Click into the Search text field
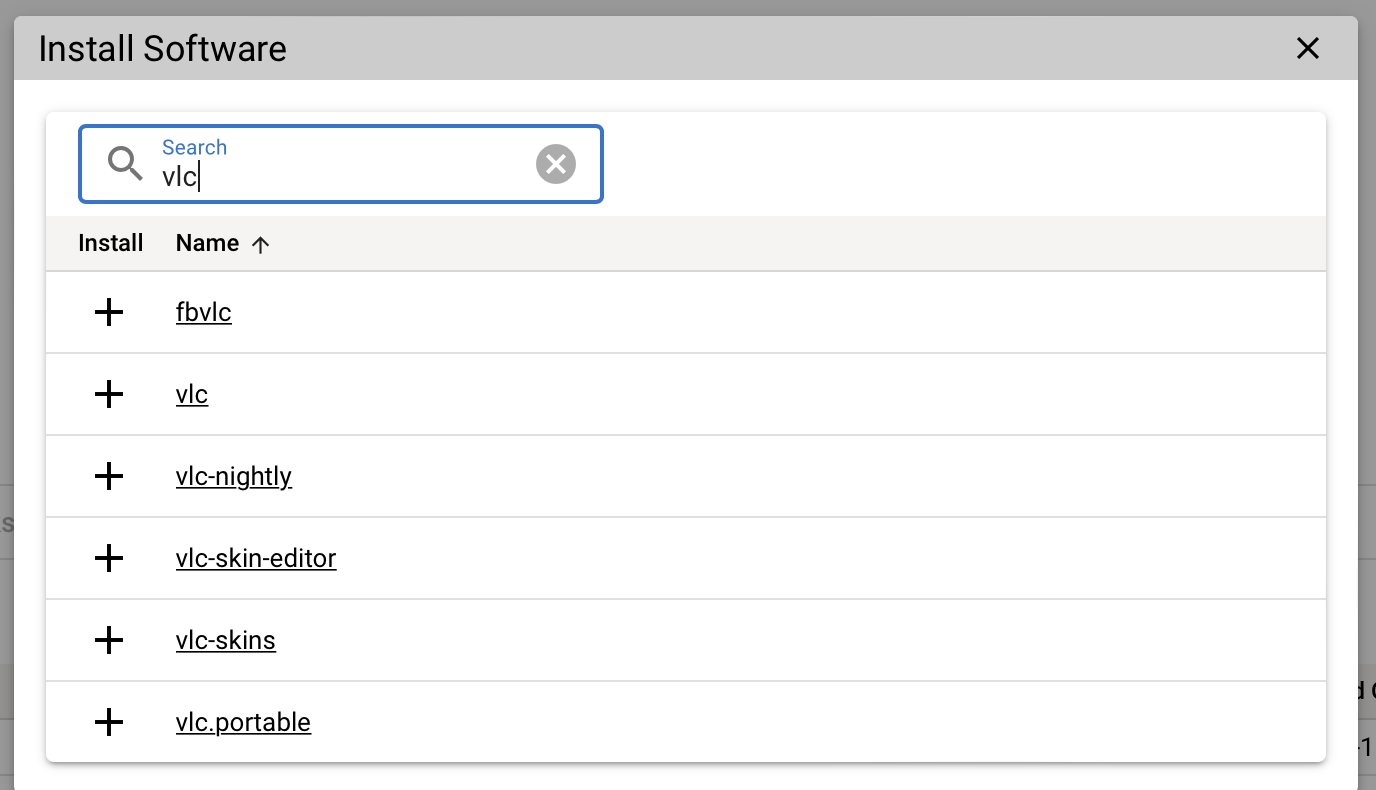This screenshot has width=1376, height=790. pyautogui.click(x=340, y=176)
